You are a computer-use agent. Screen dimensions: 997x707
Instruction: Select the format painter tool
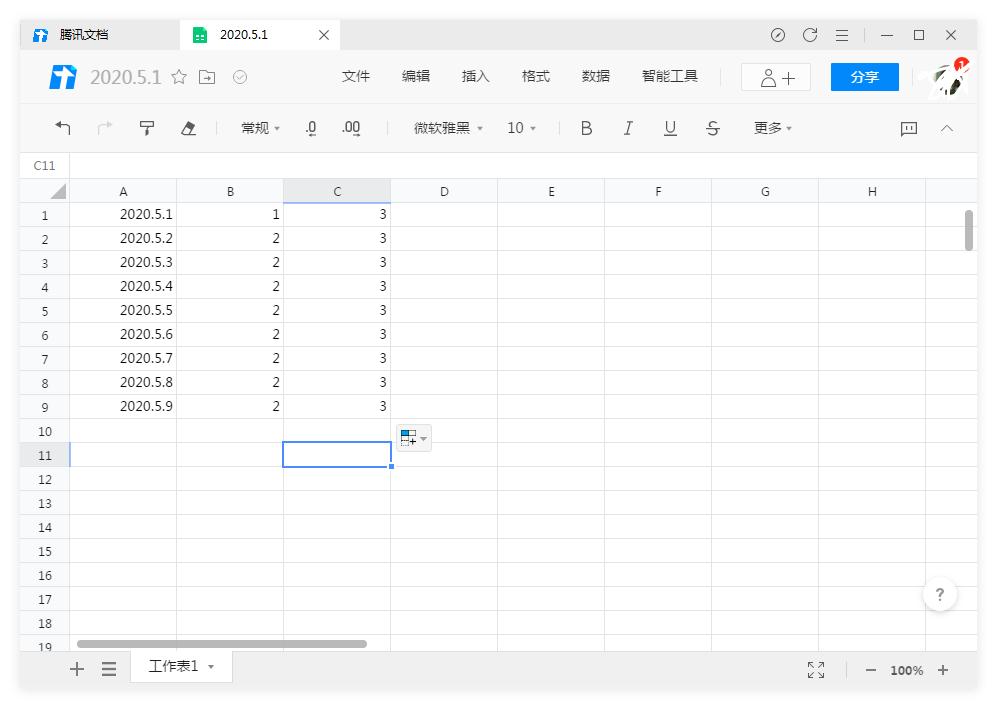pos(147,128)
